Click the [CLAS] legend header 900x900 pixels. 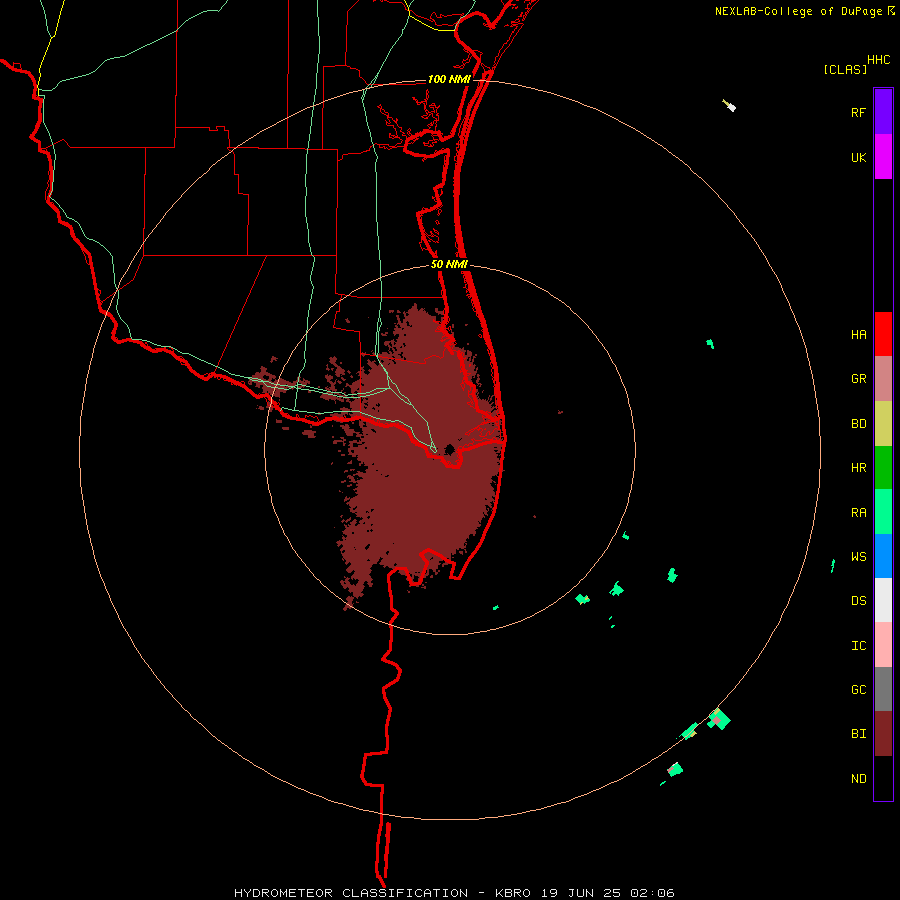(844, 69)
